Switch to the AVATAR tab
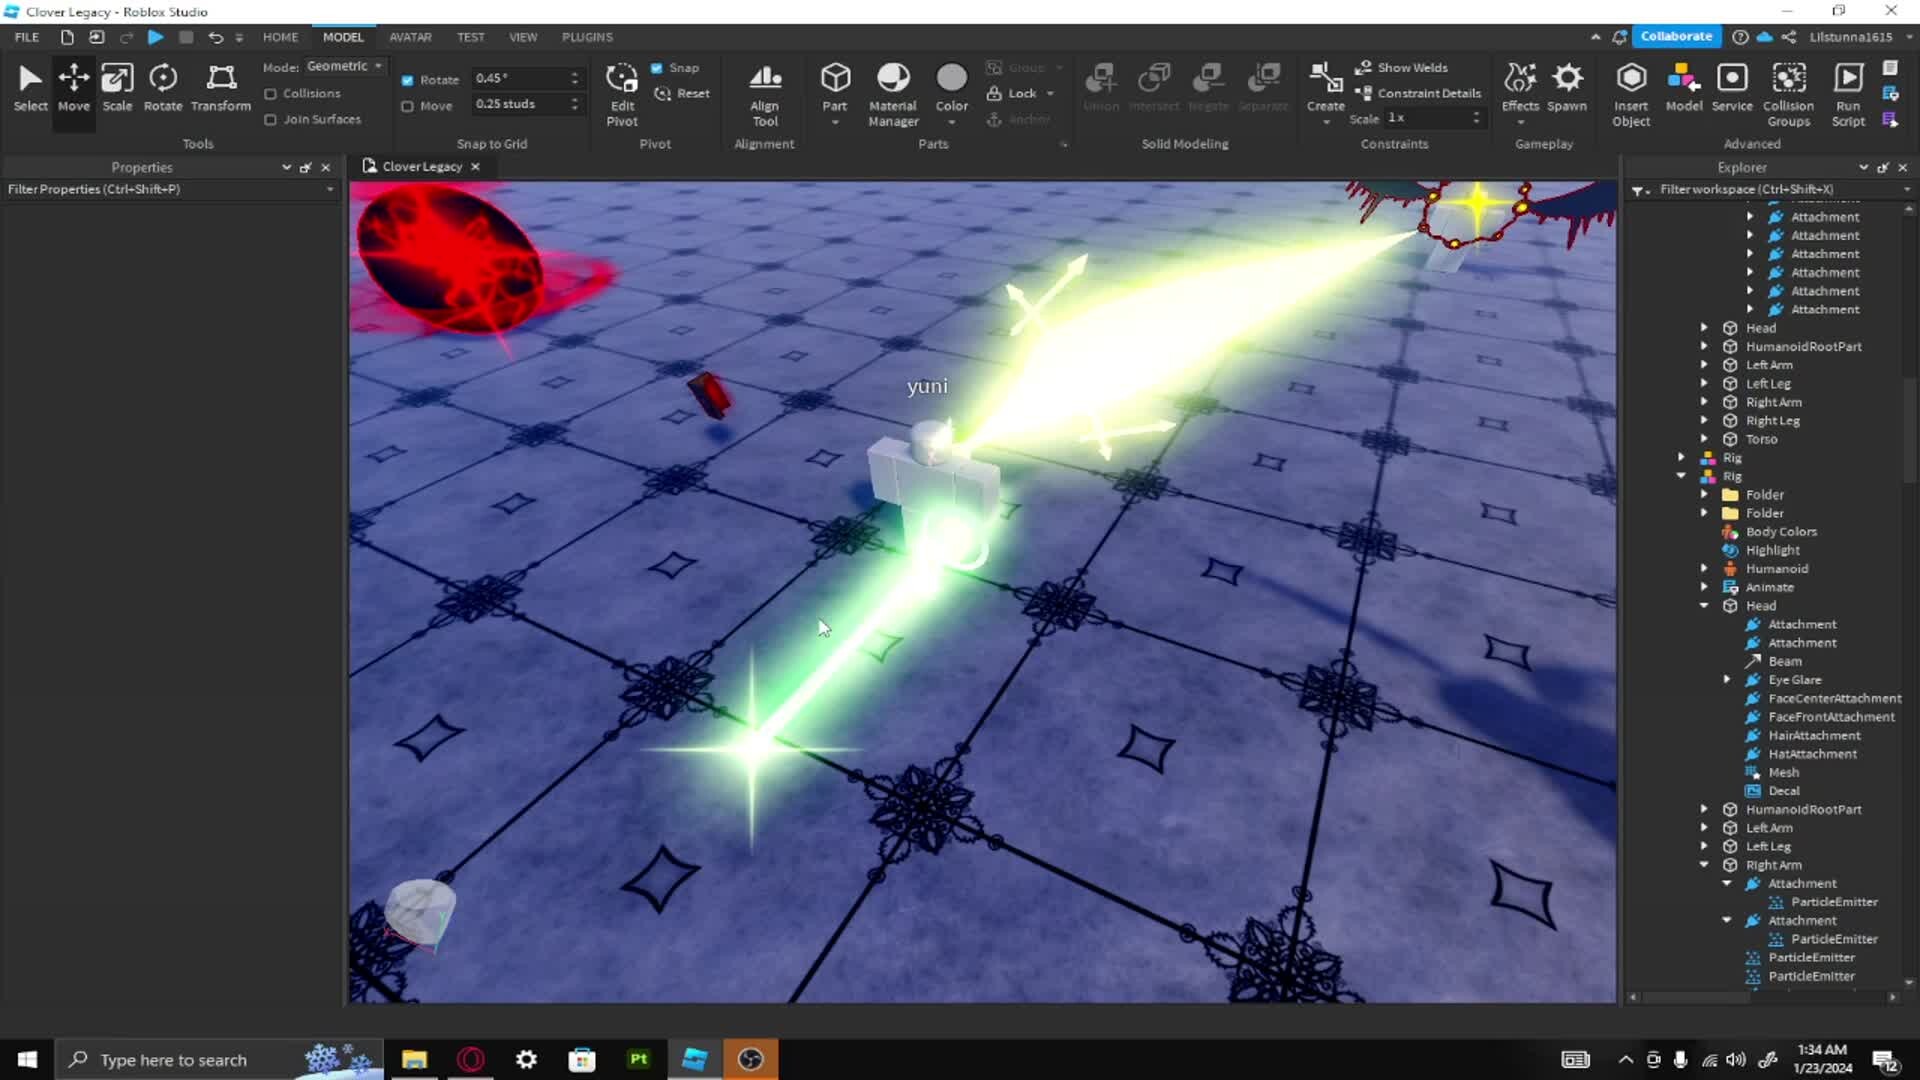Image resolution: width=1920 pixels, height=1080 pixels. pos(410,37)
